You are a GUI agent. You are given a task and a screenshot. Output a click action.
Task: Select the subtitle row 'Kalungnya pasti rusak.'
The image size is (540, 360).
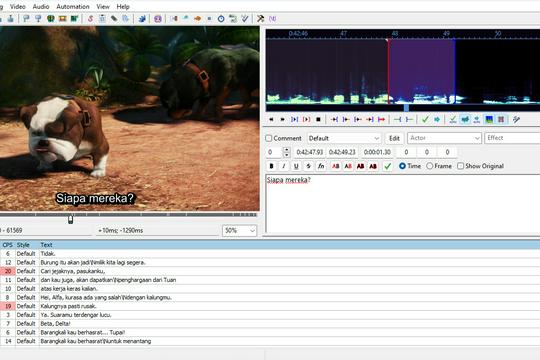pos(270,306)
